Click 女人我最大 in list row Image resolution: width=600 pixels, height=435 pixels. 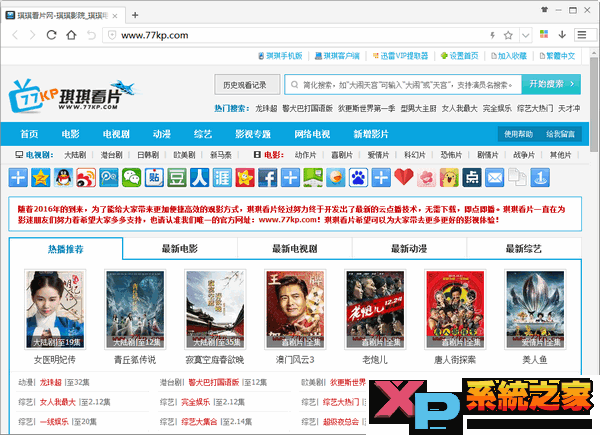pyautogui.click(x=58, y=402)
